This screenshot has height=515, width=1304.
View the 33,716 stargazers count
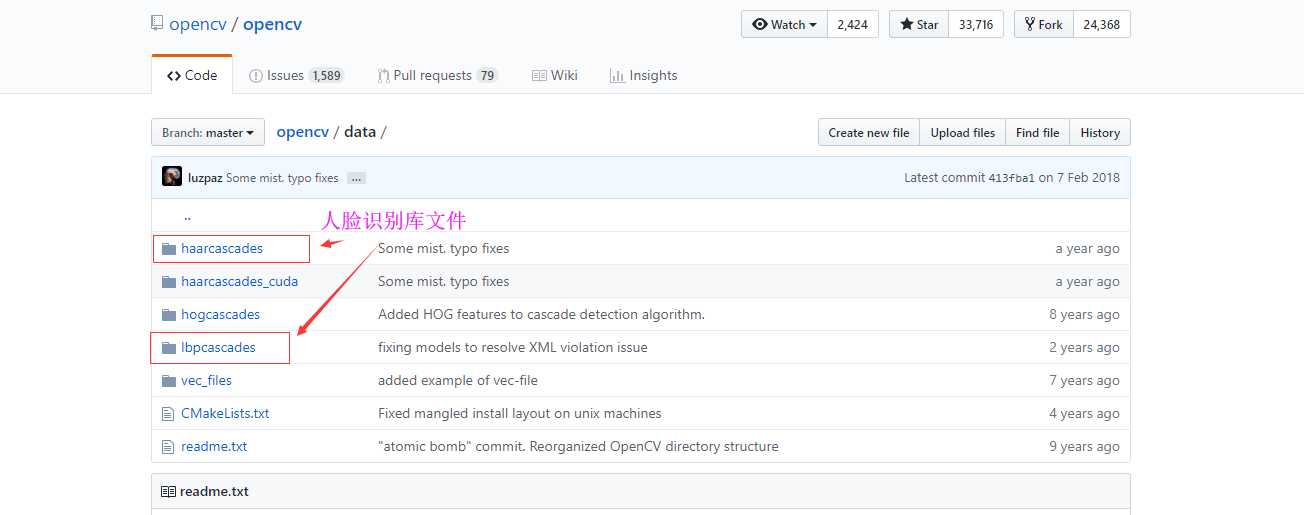(x=976, y=24)
